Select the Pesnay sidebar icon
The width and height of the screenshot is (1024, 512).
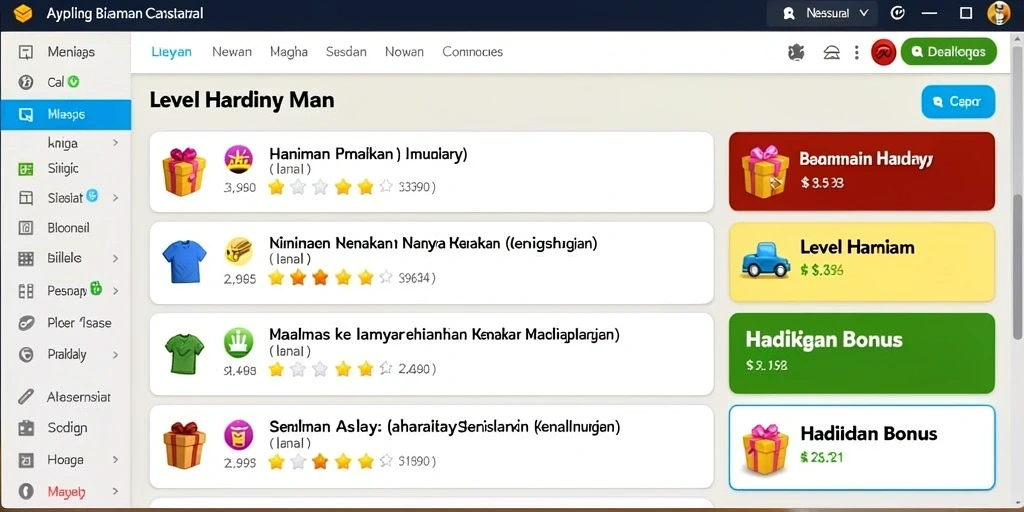point(25,291)
